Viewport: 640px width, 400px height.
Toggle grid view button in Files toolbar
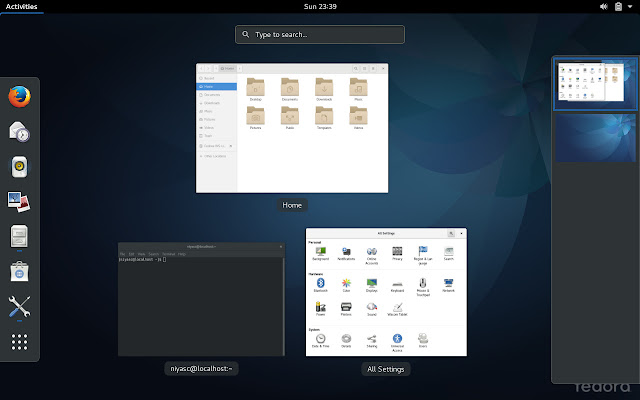364,69
